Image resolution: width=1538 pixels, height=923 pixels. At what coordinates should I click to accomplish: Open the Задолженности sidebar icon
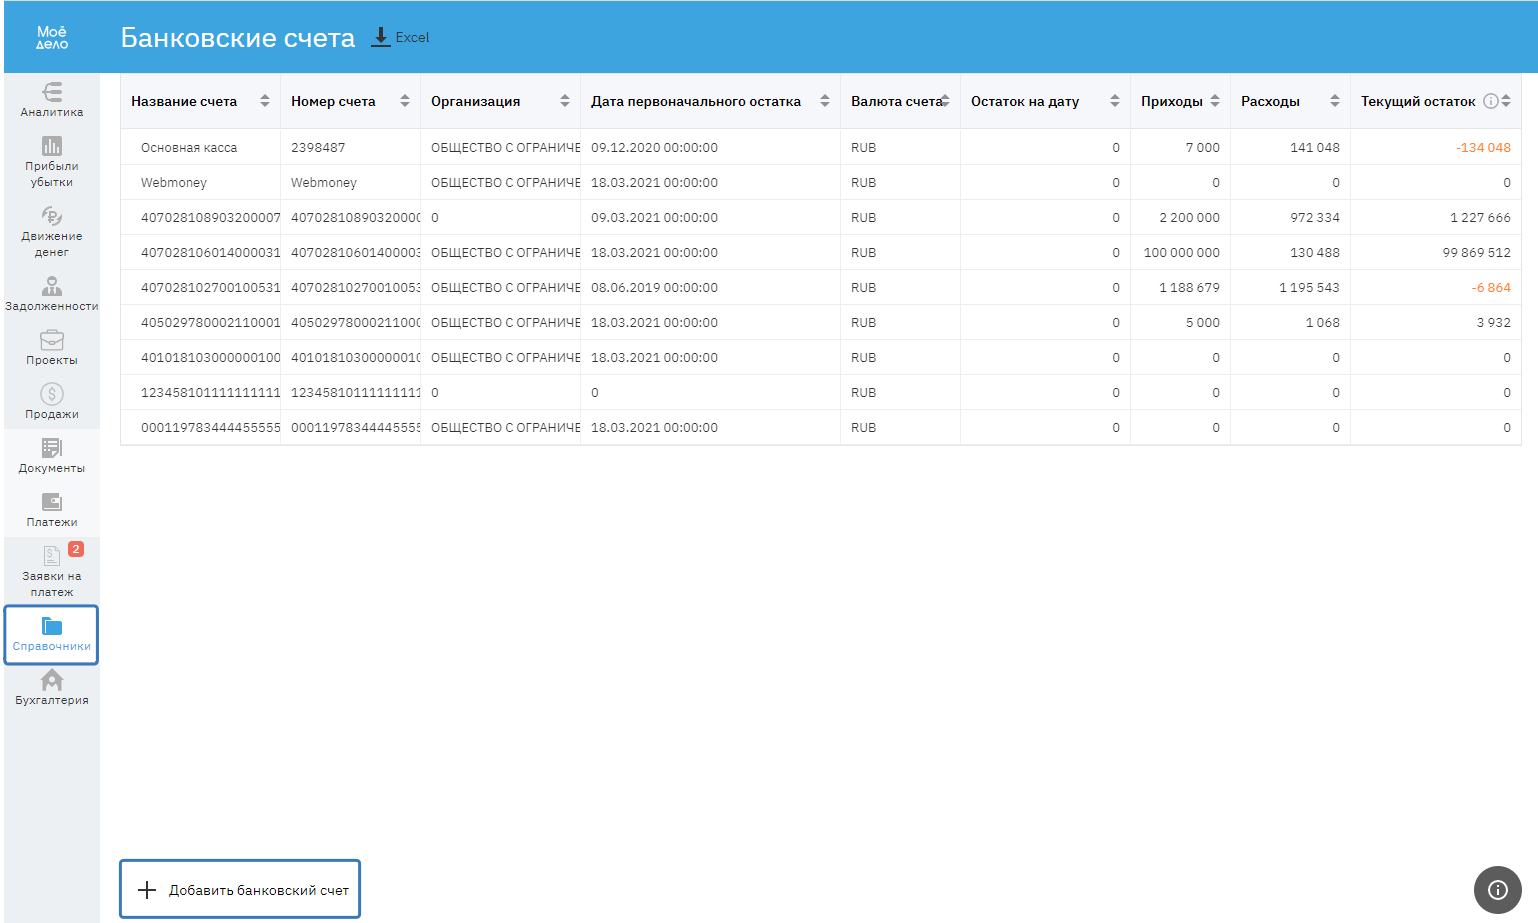(52, 287)
